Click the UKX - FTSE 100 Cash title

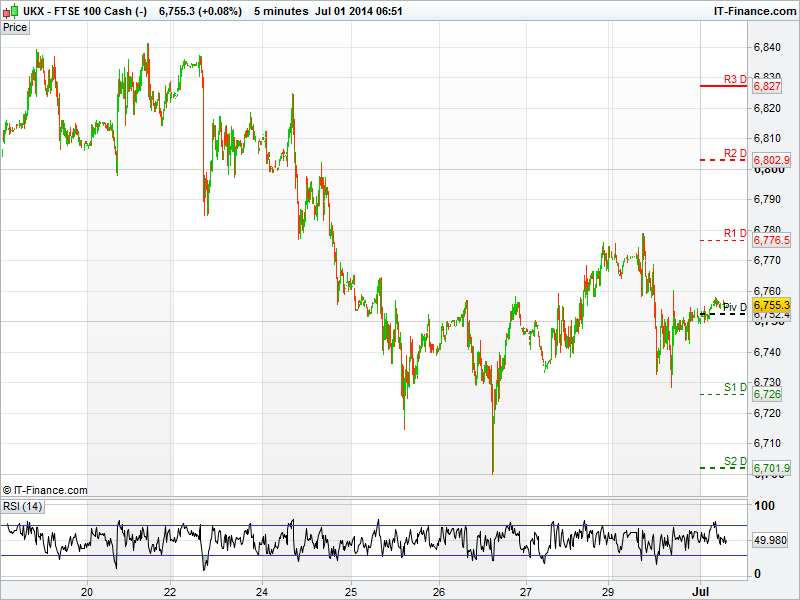point(86,10)
